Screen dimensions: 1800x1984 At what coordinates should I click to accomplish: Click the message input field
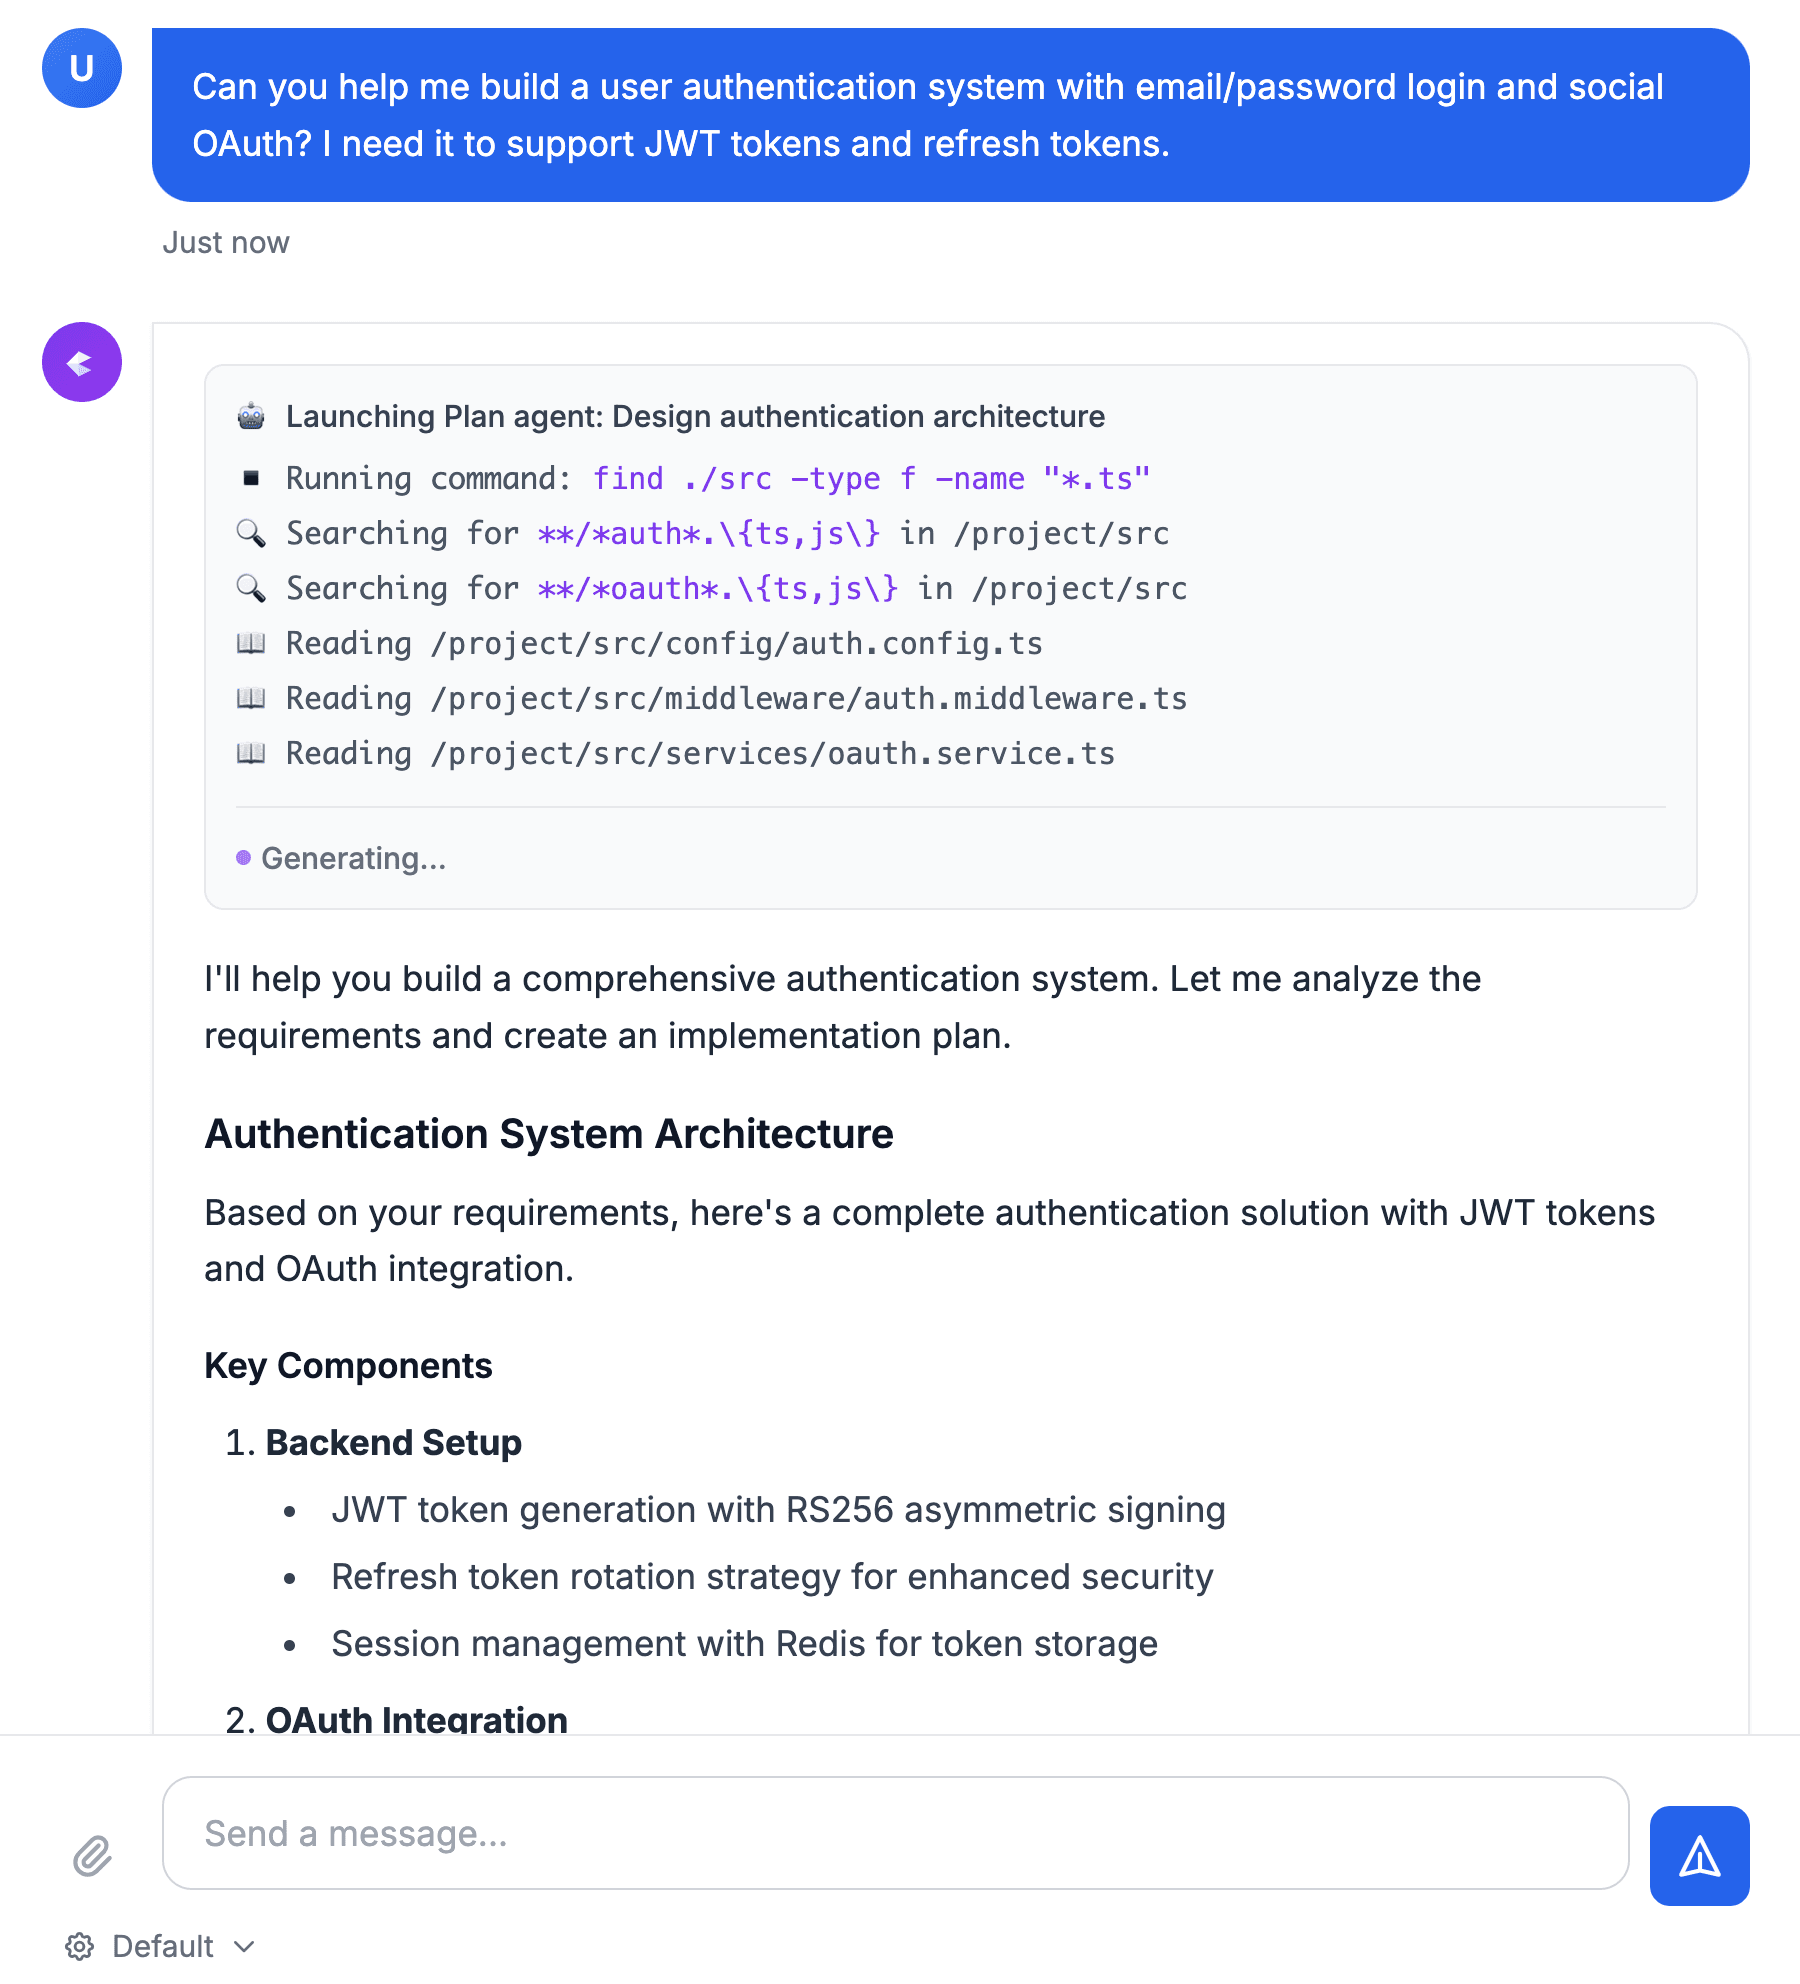pos(895,1835)
